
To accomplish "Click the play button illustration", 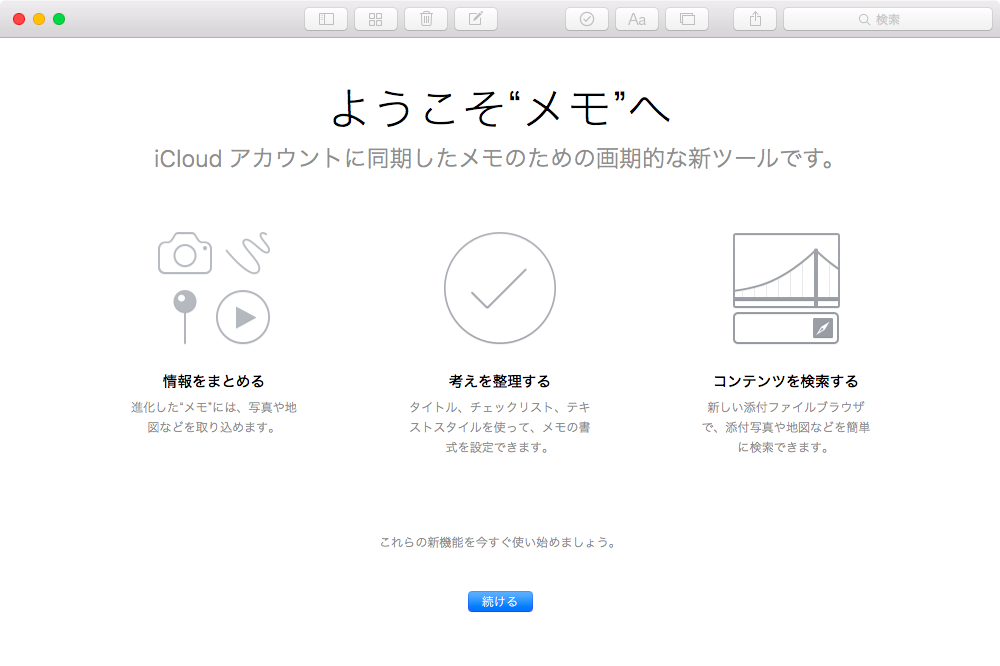I will click(x=243, y=317).
